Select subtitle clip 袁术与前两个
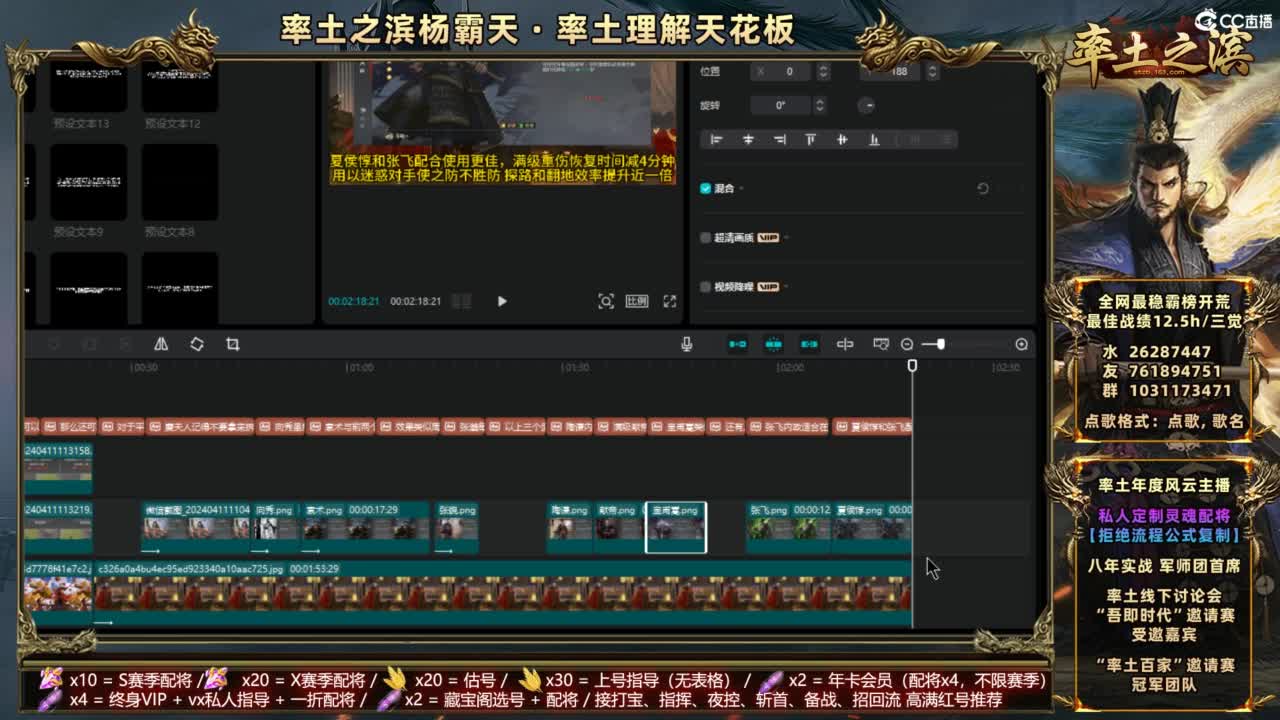Viewport: 1280px width, 720px height. (340, 426)
